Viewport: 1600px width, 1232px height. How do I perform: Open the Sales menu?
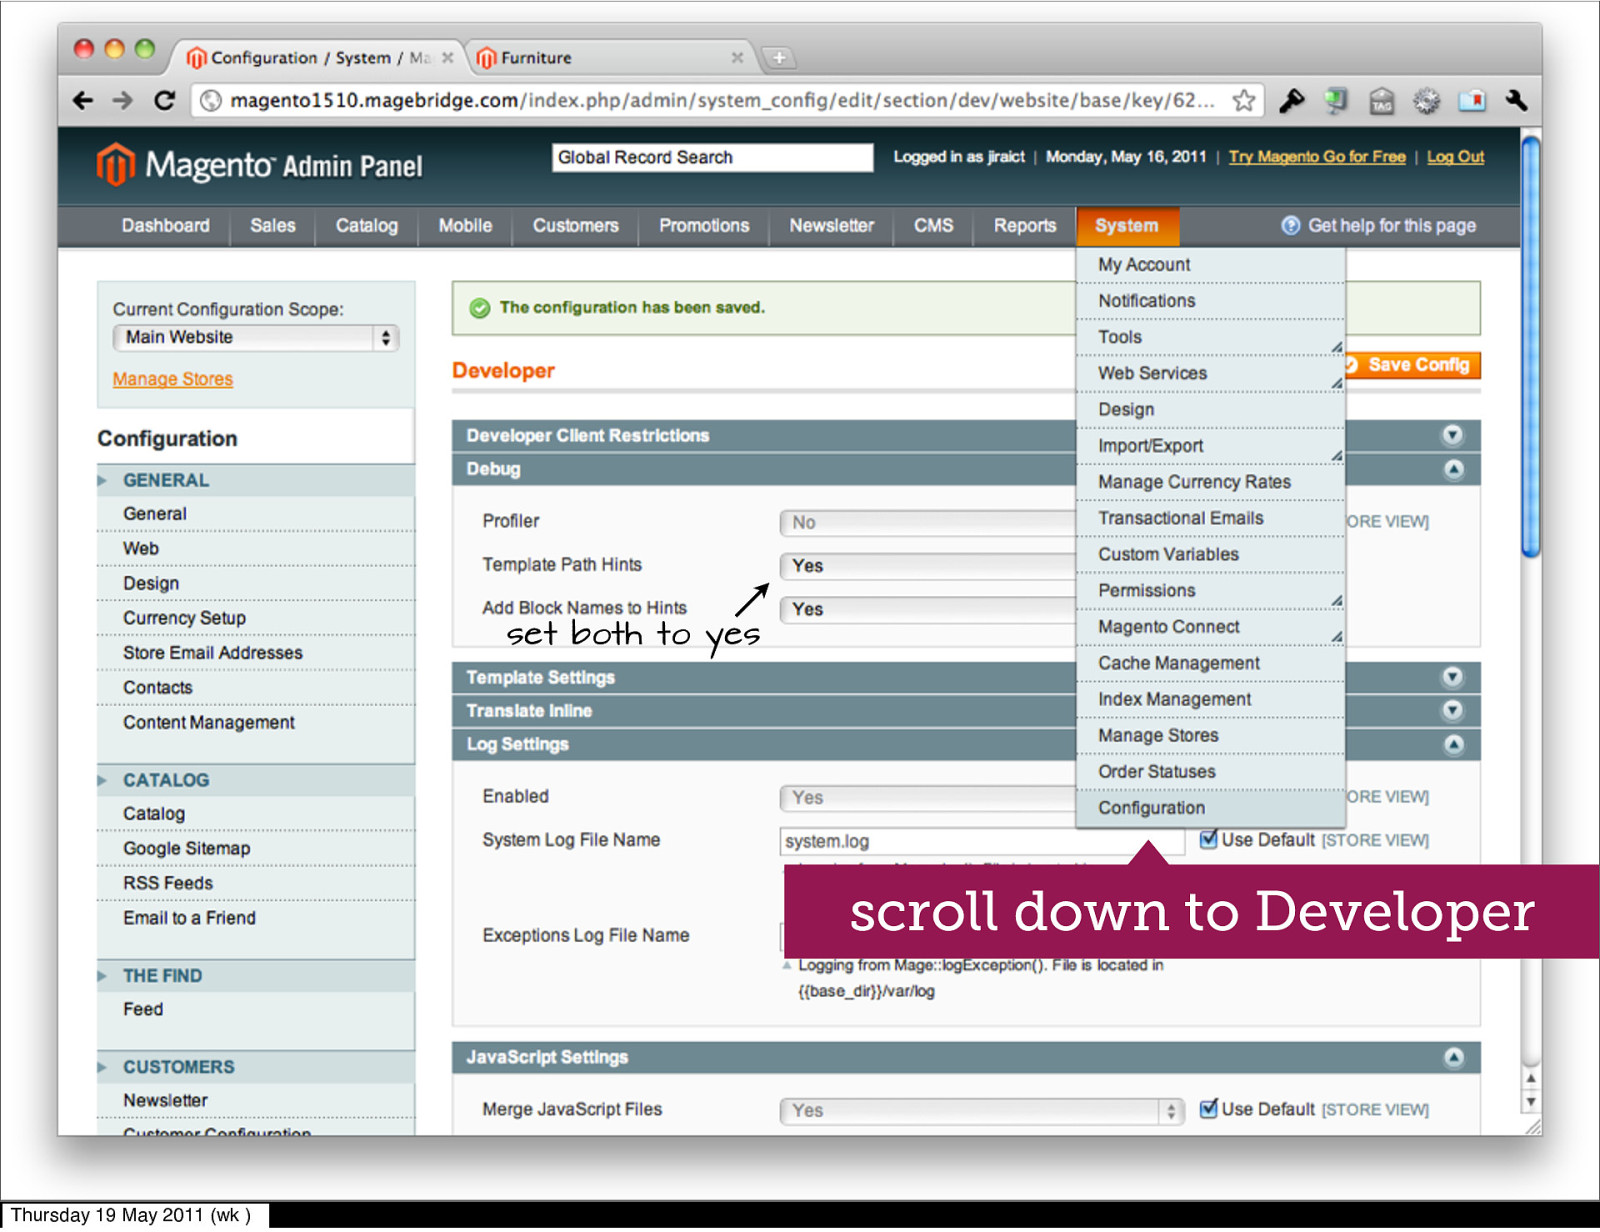(x=273, y=226)
